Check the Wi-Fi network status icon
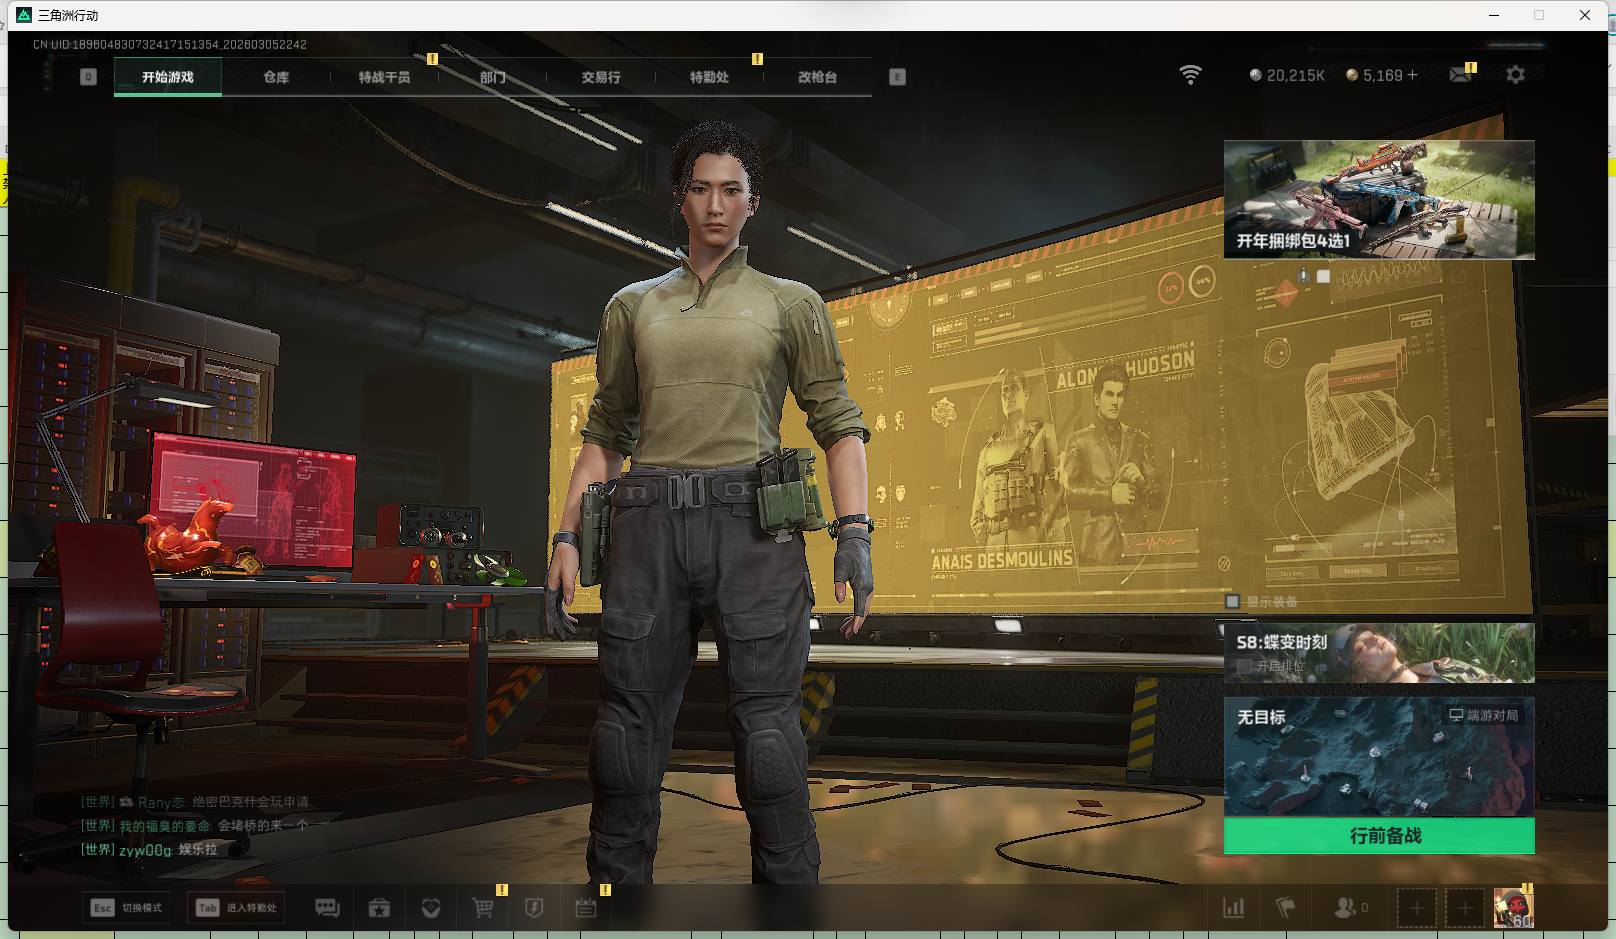The width and height of the screenshot is (1616, 939). tap(1190, 75)
